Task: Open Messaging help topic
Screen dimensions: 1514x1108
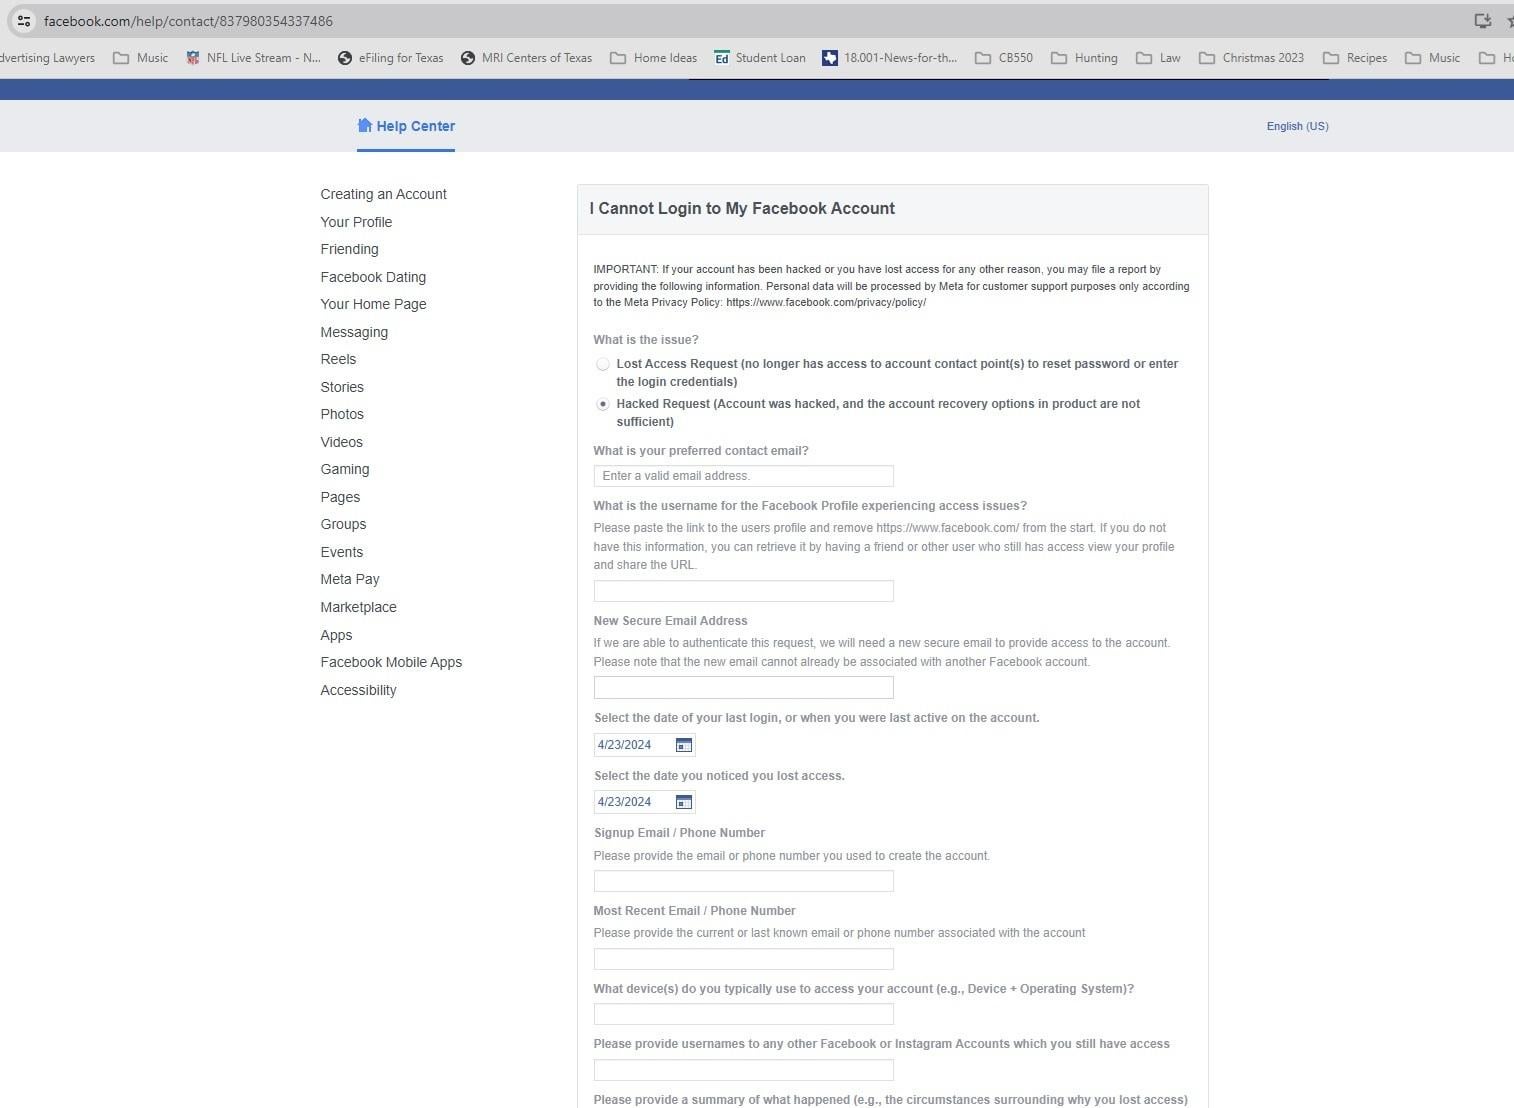Action: [354, 332]
